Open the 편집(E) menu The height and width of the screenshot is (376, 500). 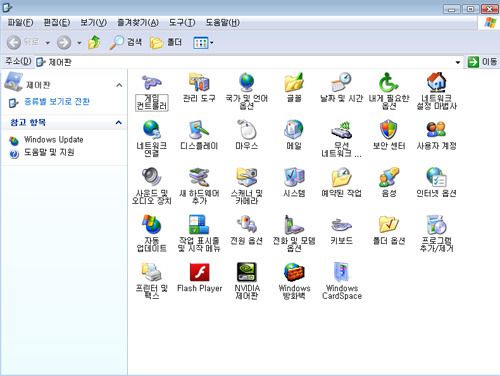[x=57, y=23]
